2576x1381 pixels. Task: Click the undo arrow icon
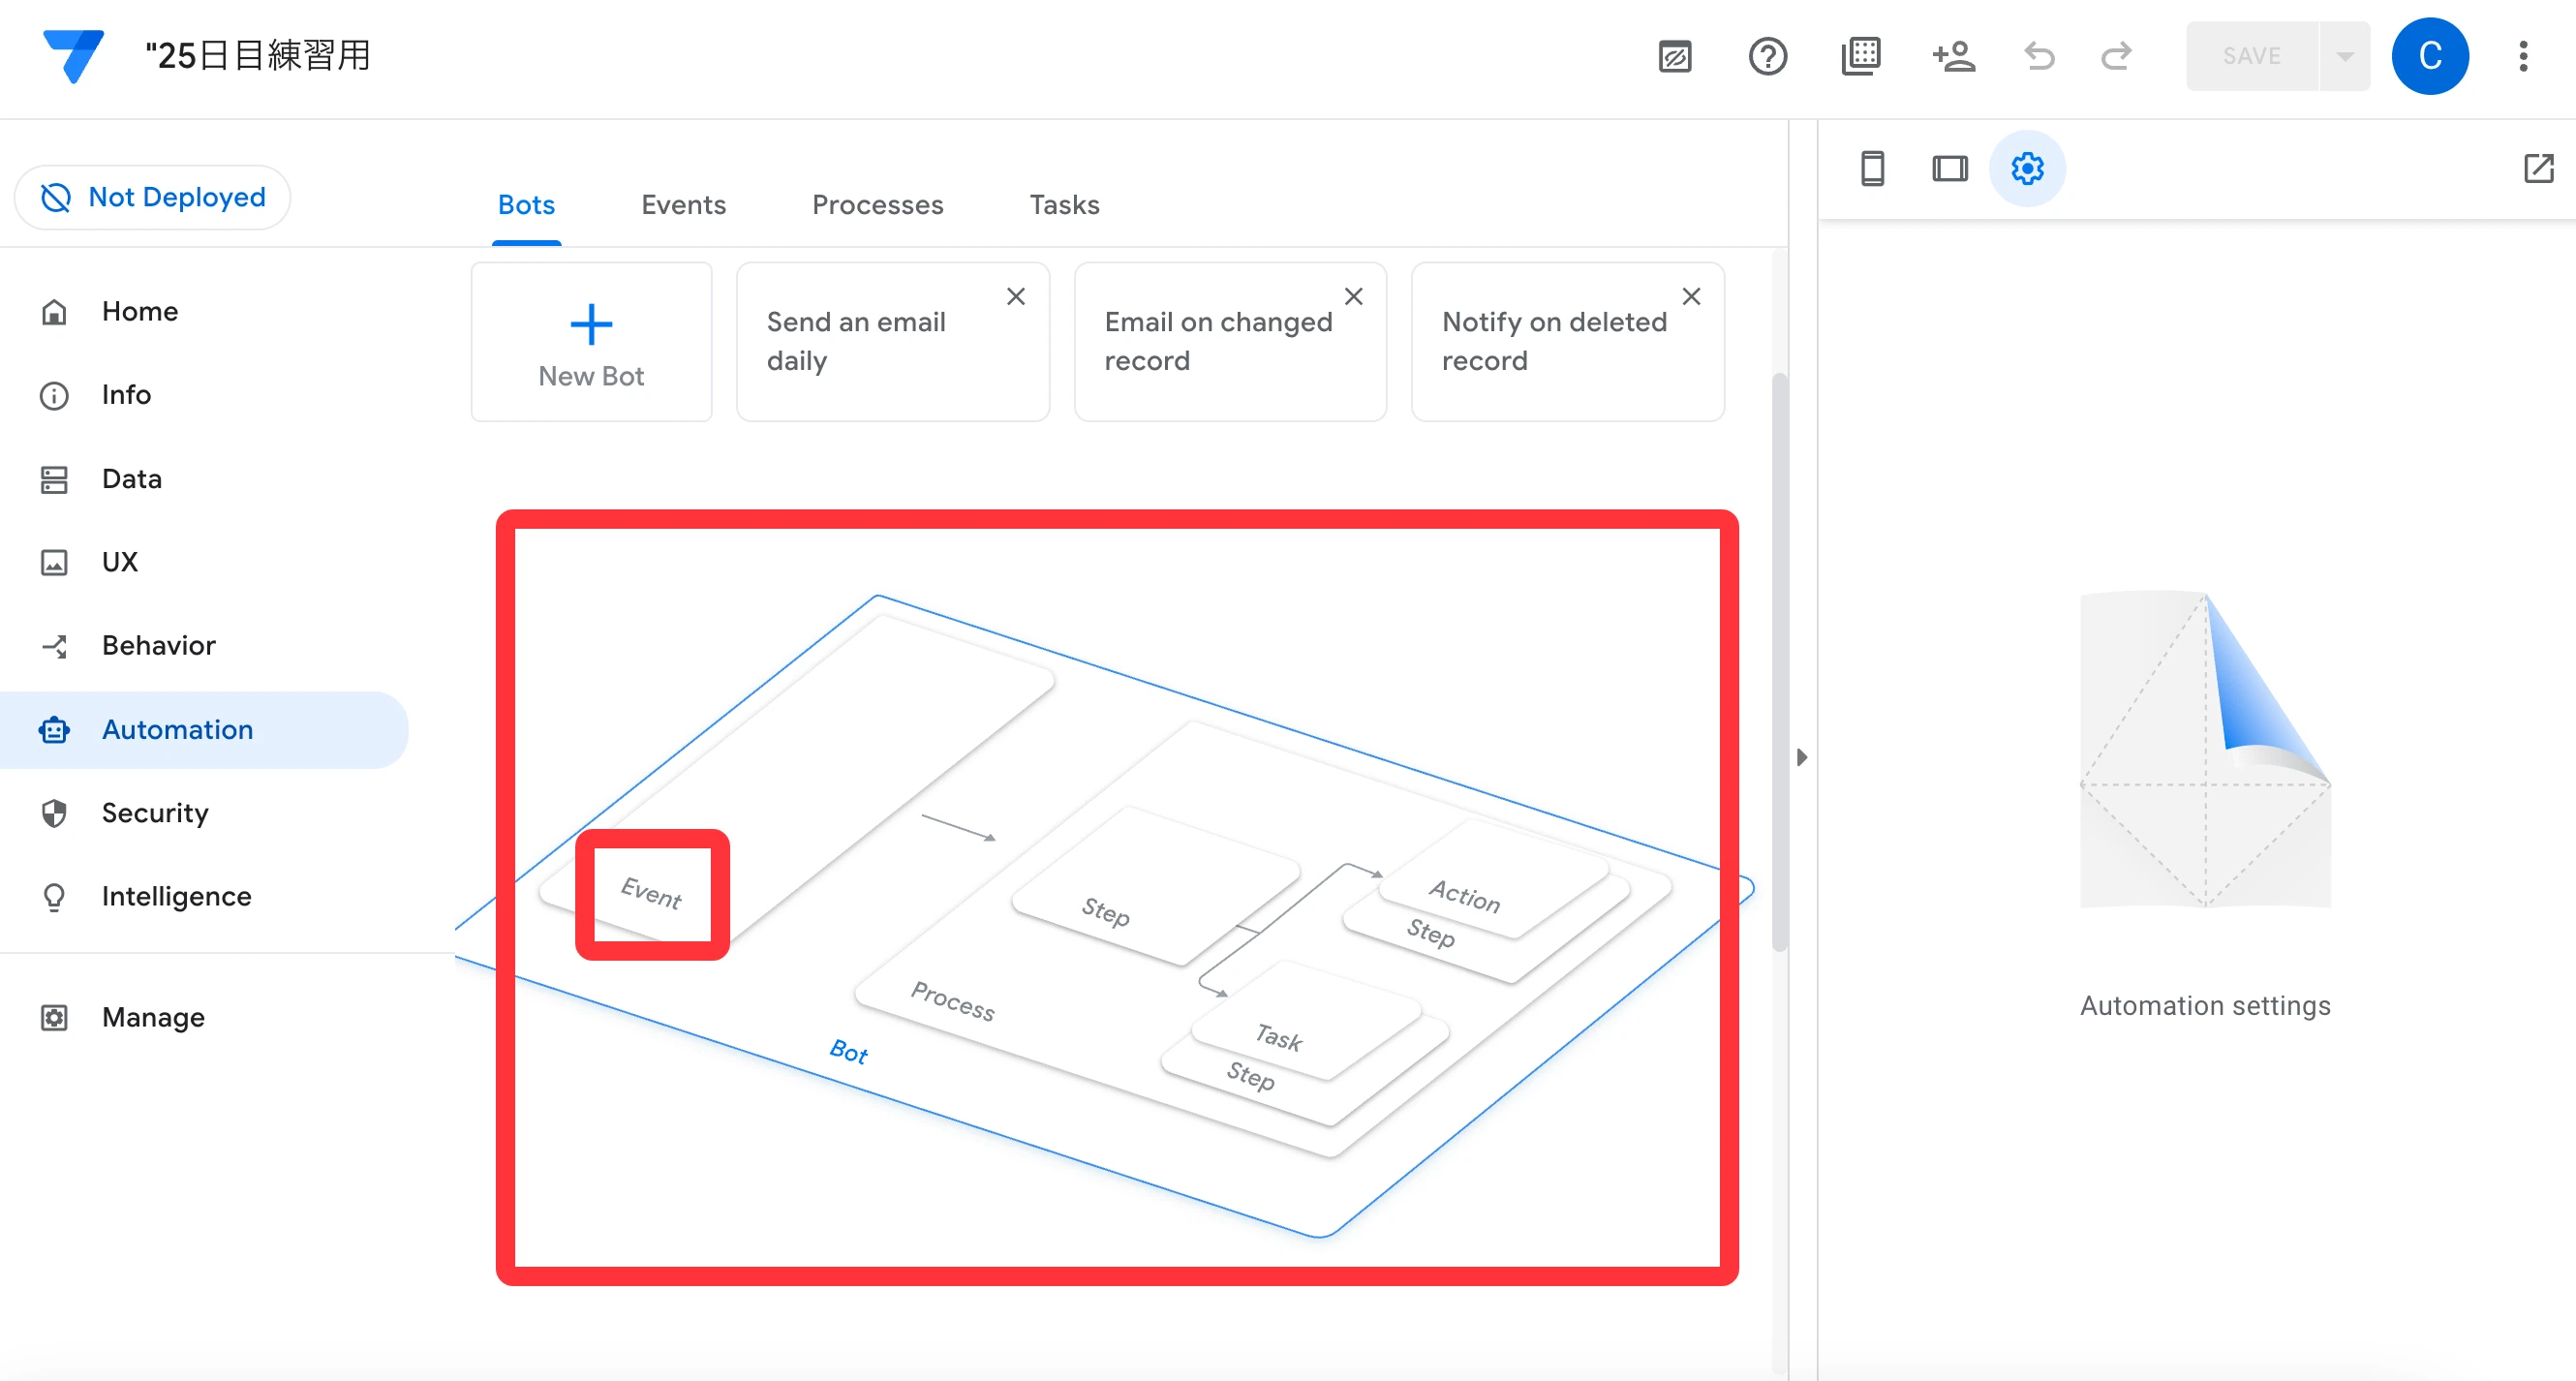pos(2039,56)
